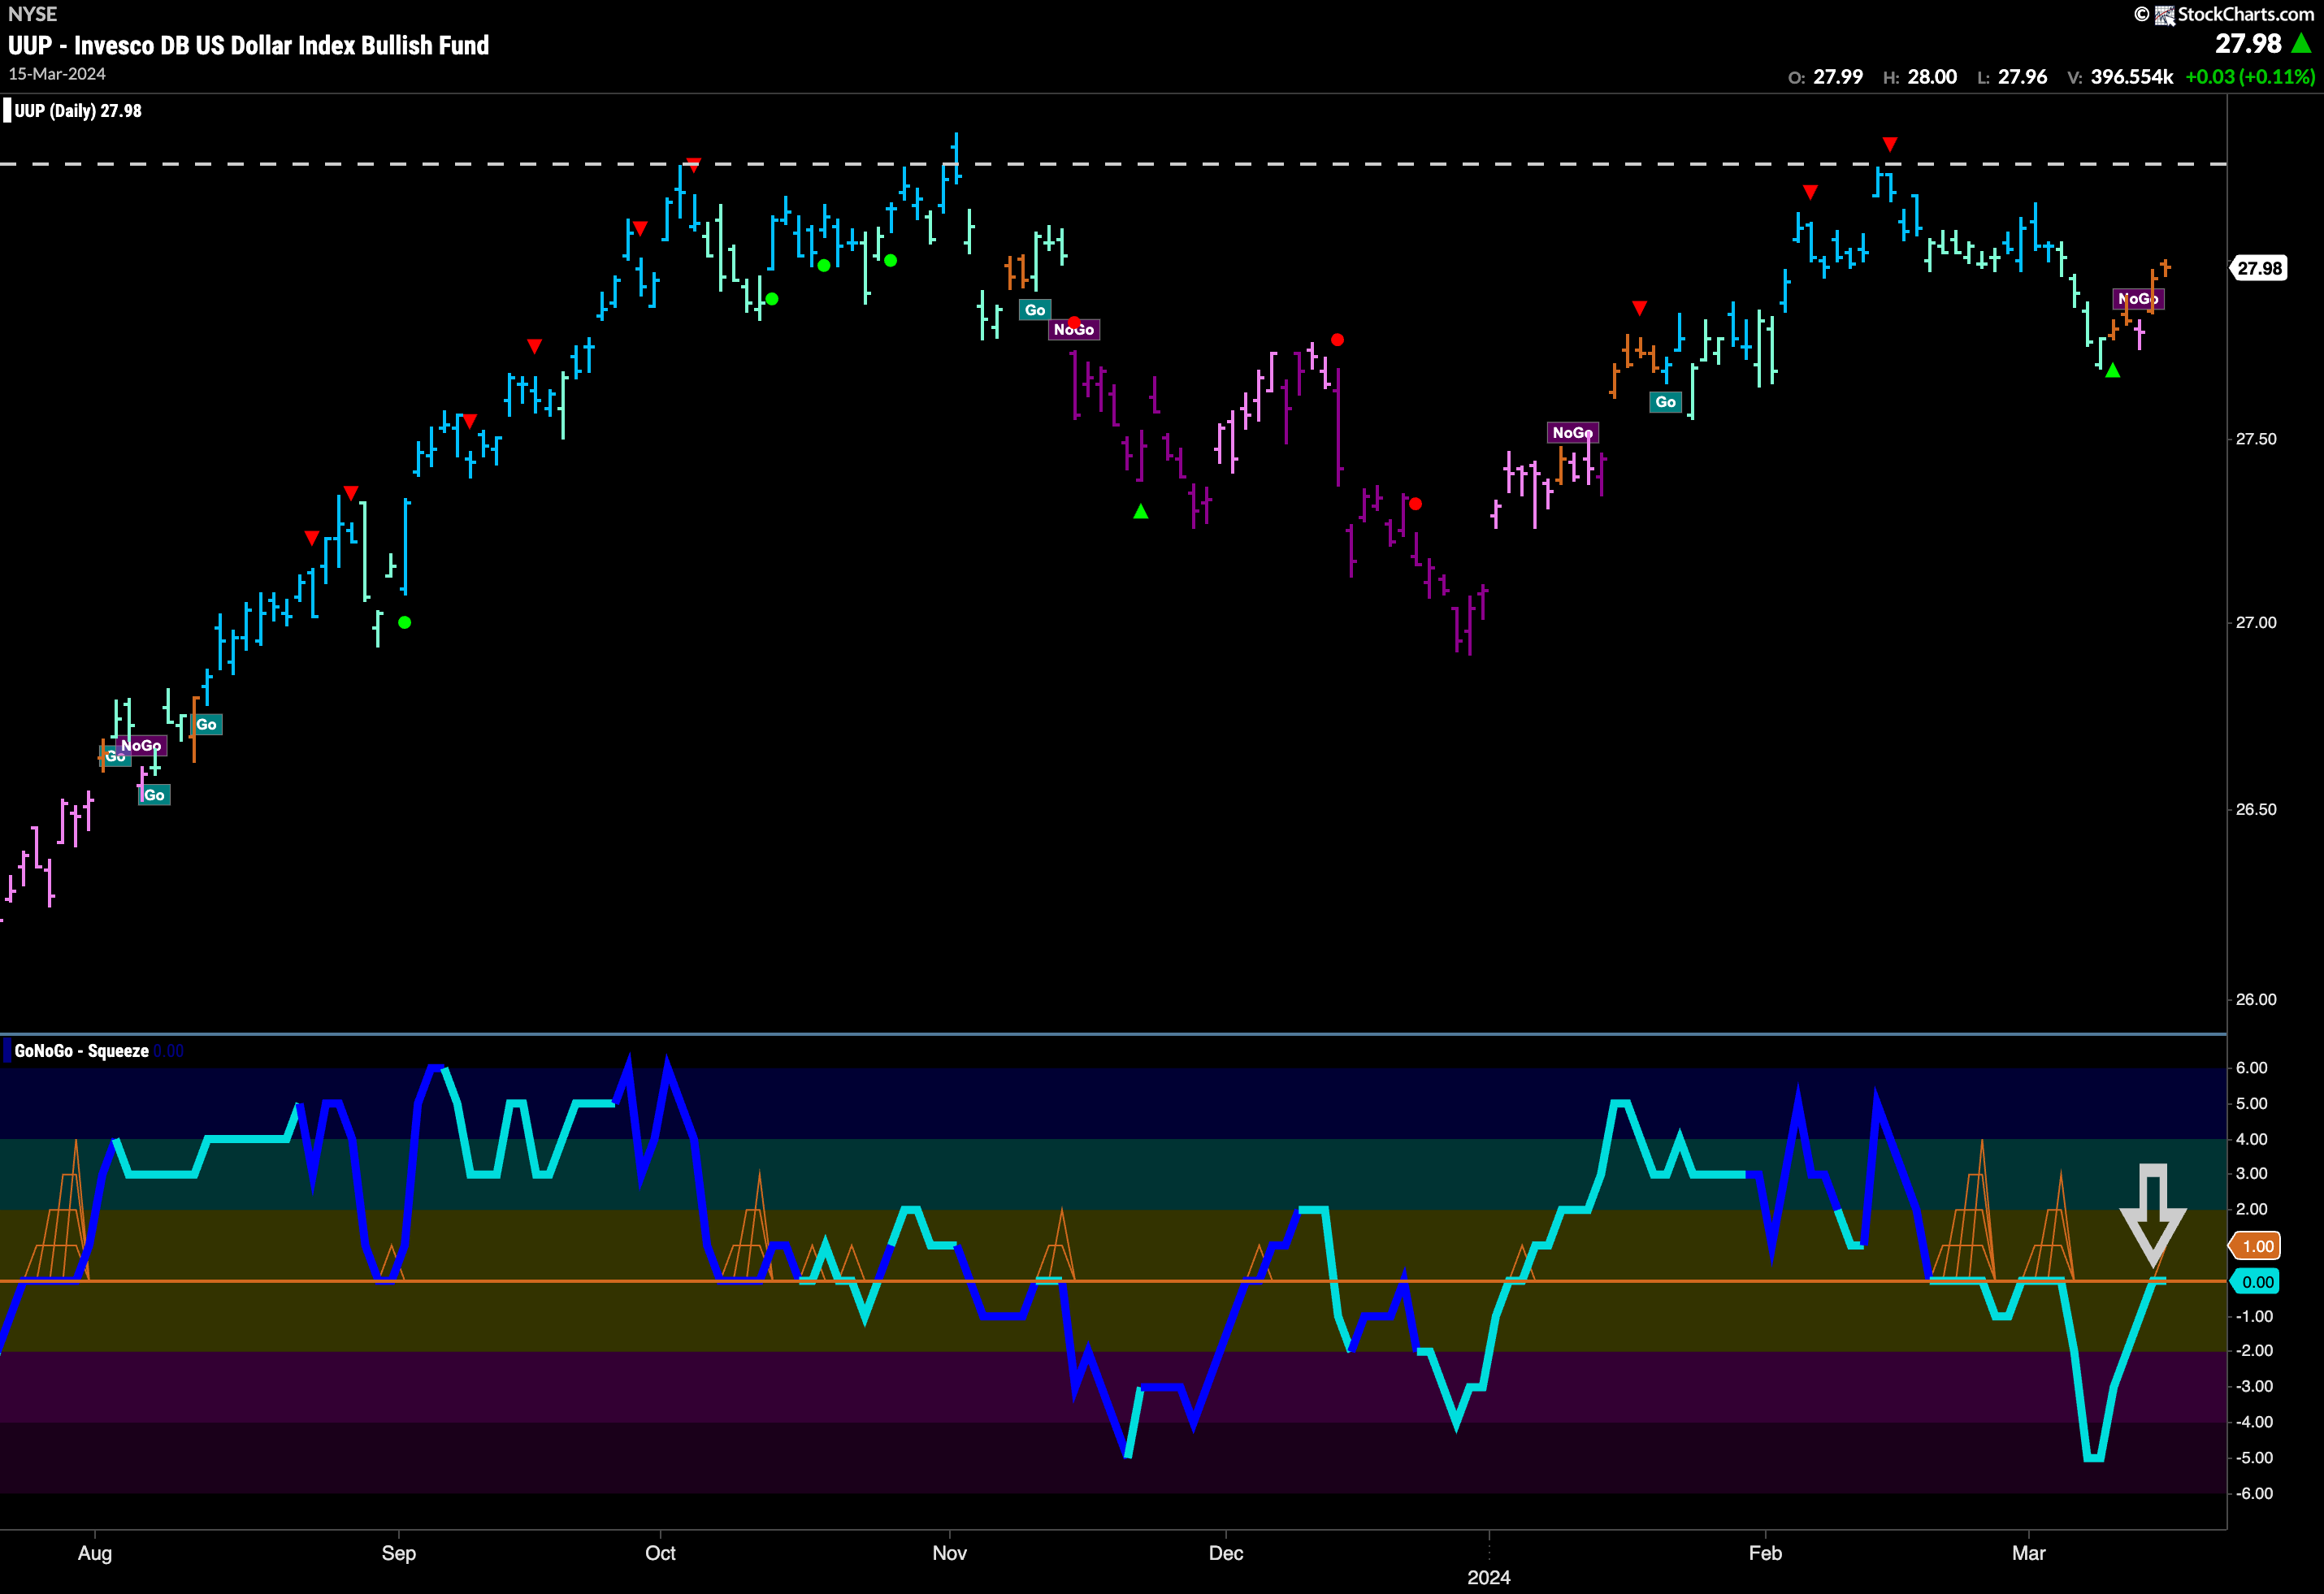Click the green circle beside the September 1 low

(x=404, y=622)
